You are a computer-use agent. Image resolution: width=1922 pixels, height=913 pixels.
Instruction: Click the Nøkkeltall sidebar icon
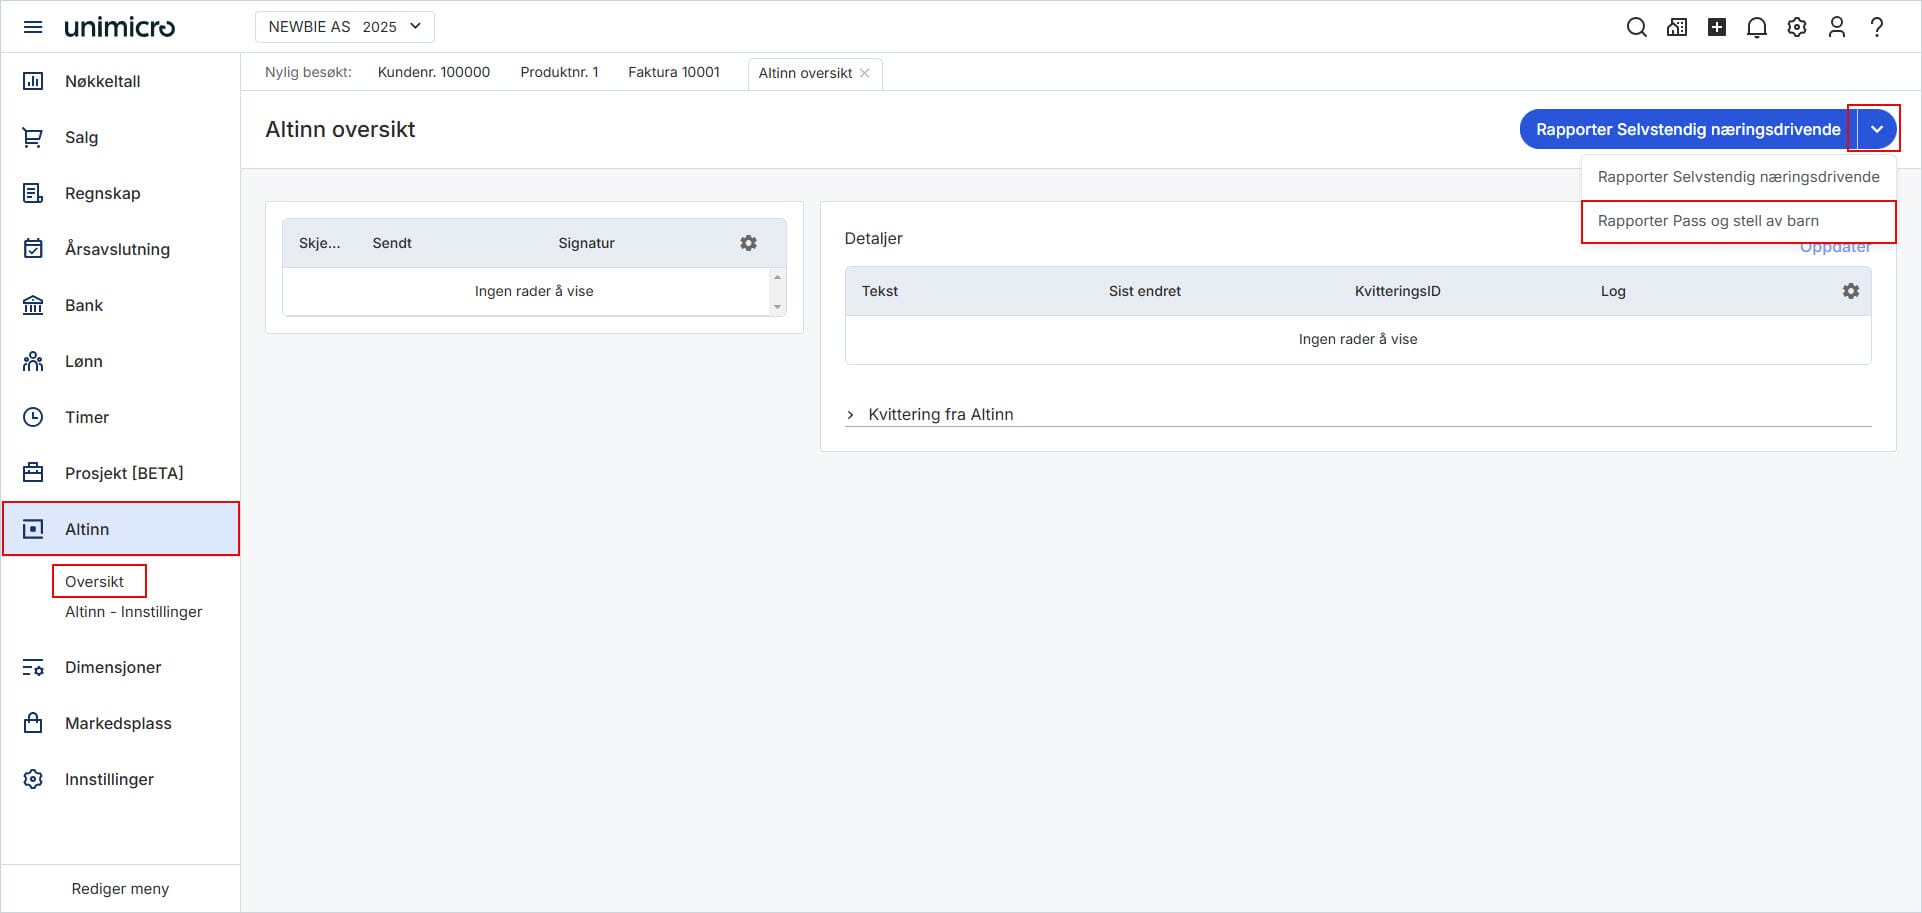point(33,81)
